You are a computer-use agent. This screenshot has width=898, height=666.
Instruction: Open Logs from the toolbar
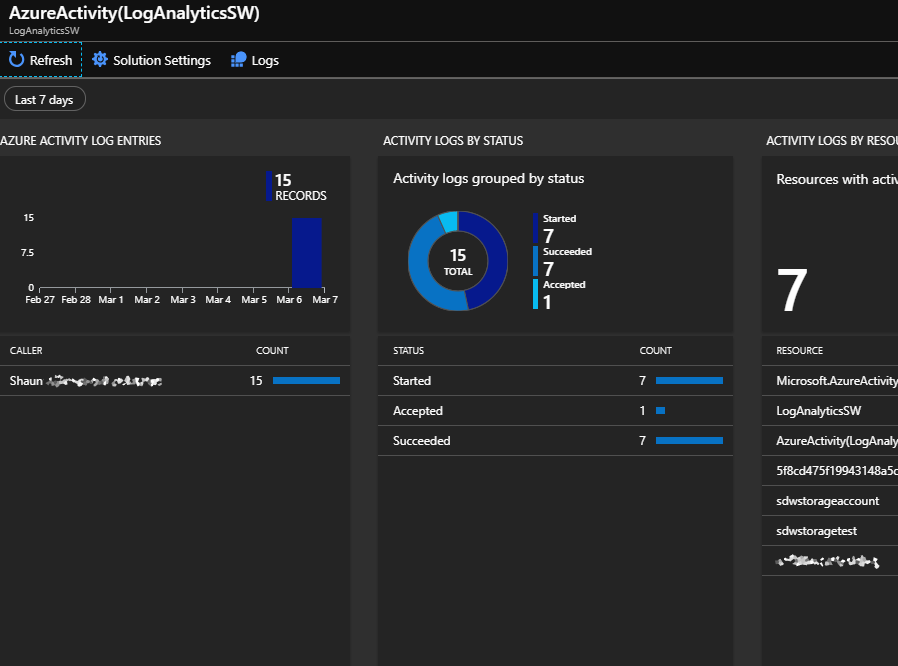point(264,60)
